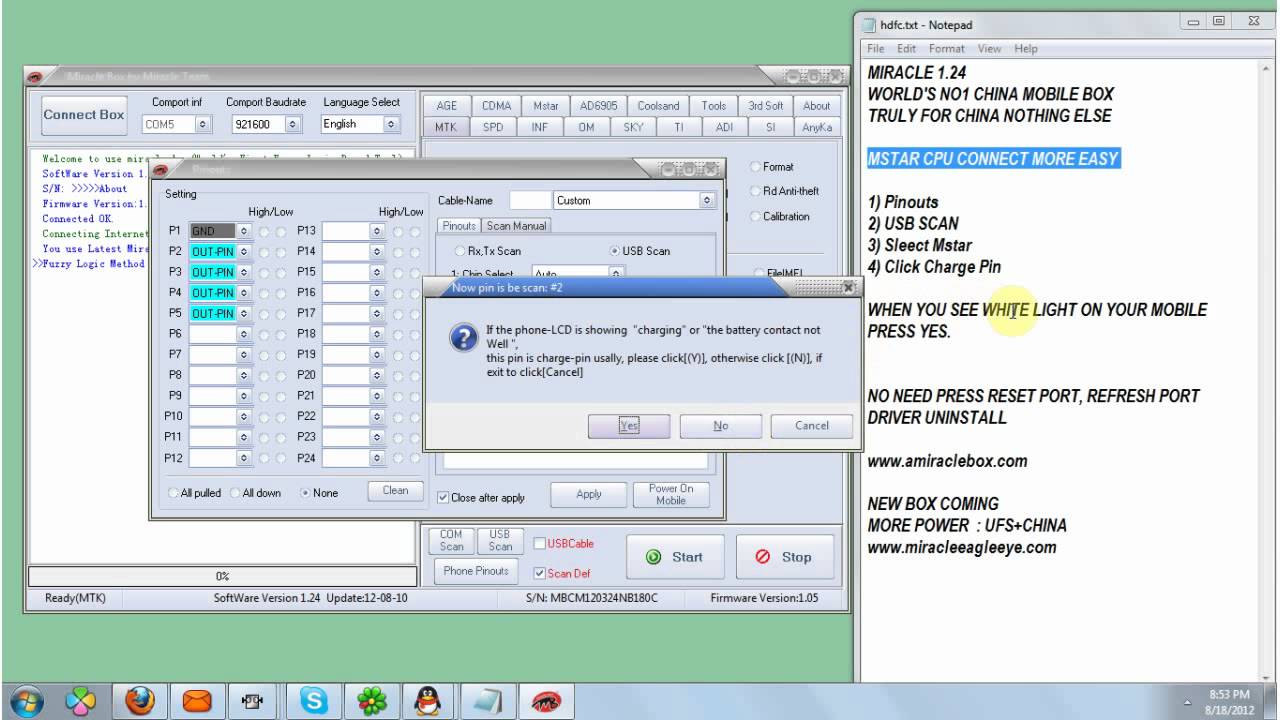Screen dimensions: 1280x720
Task: Switch to the SPD tab
Action: [x=493, y=127]
